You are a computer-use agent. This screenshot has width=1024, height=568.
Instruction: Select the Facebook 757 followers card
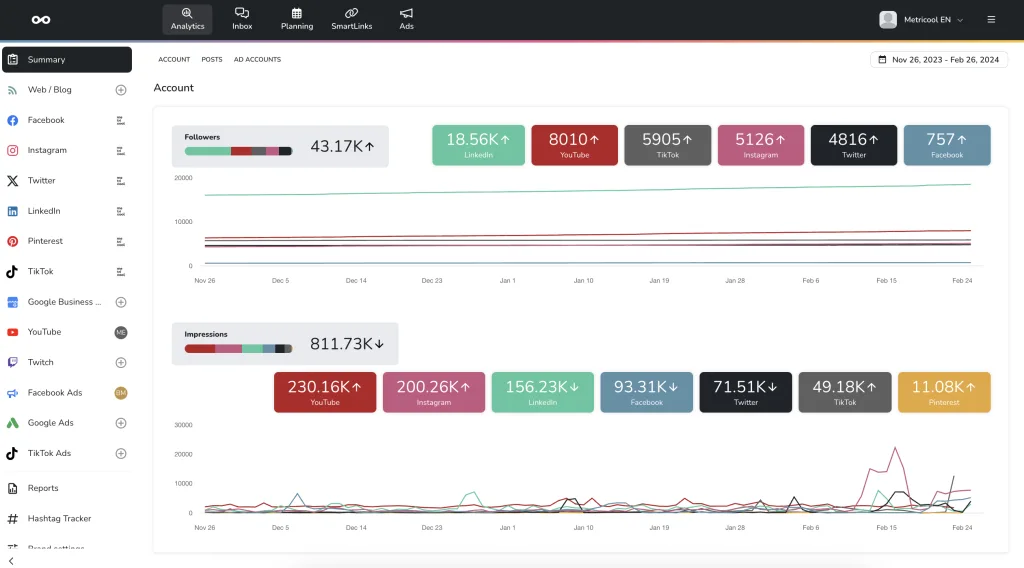click(x=947, y=145)
